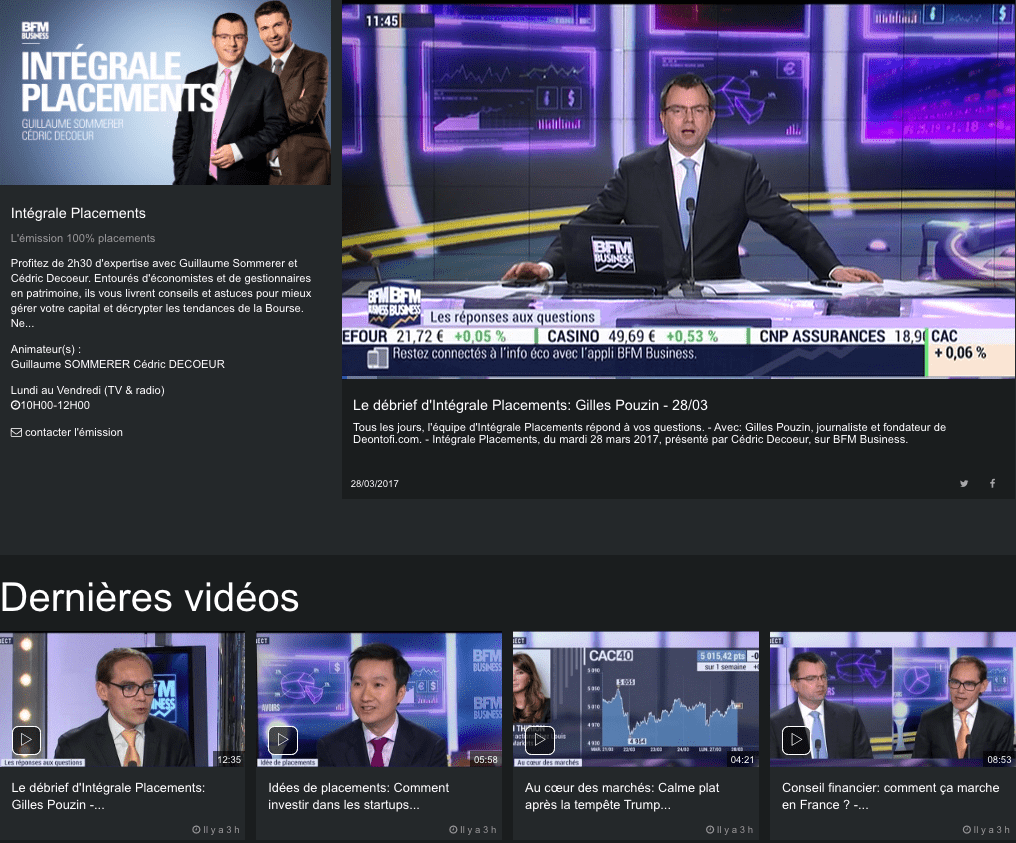Click the 04:21 duration badge

coord(743,759)
